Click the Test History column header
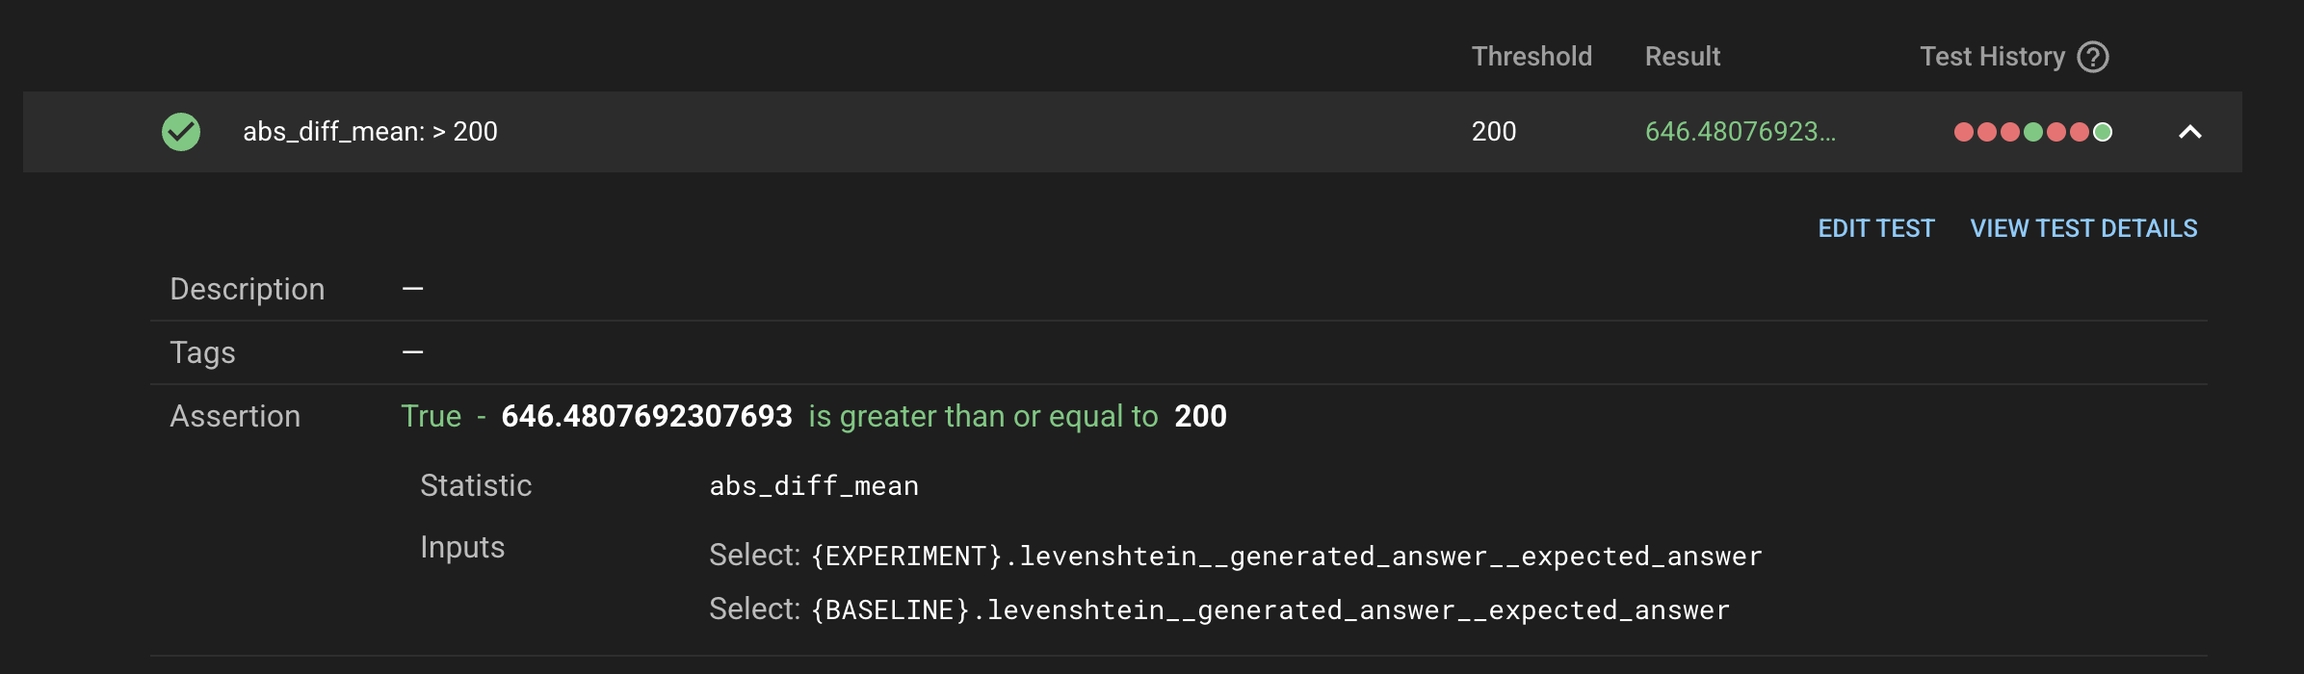This screenshot has height=674, width=2304. pos(1991,57)
